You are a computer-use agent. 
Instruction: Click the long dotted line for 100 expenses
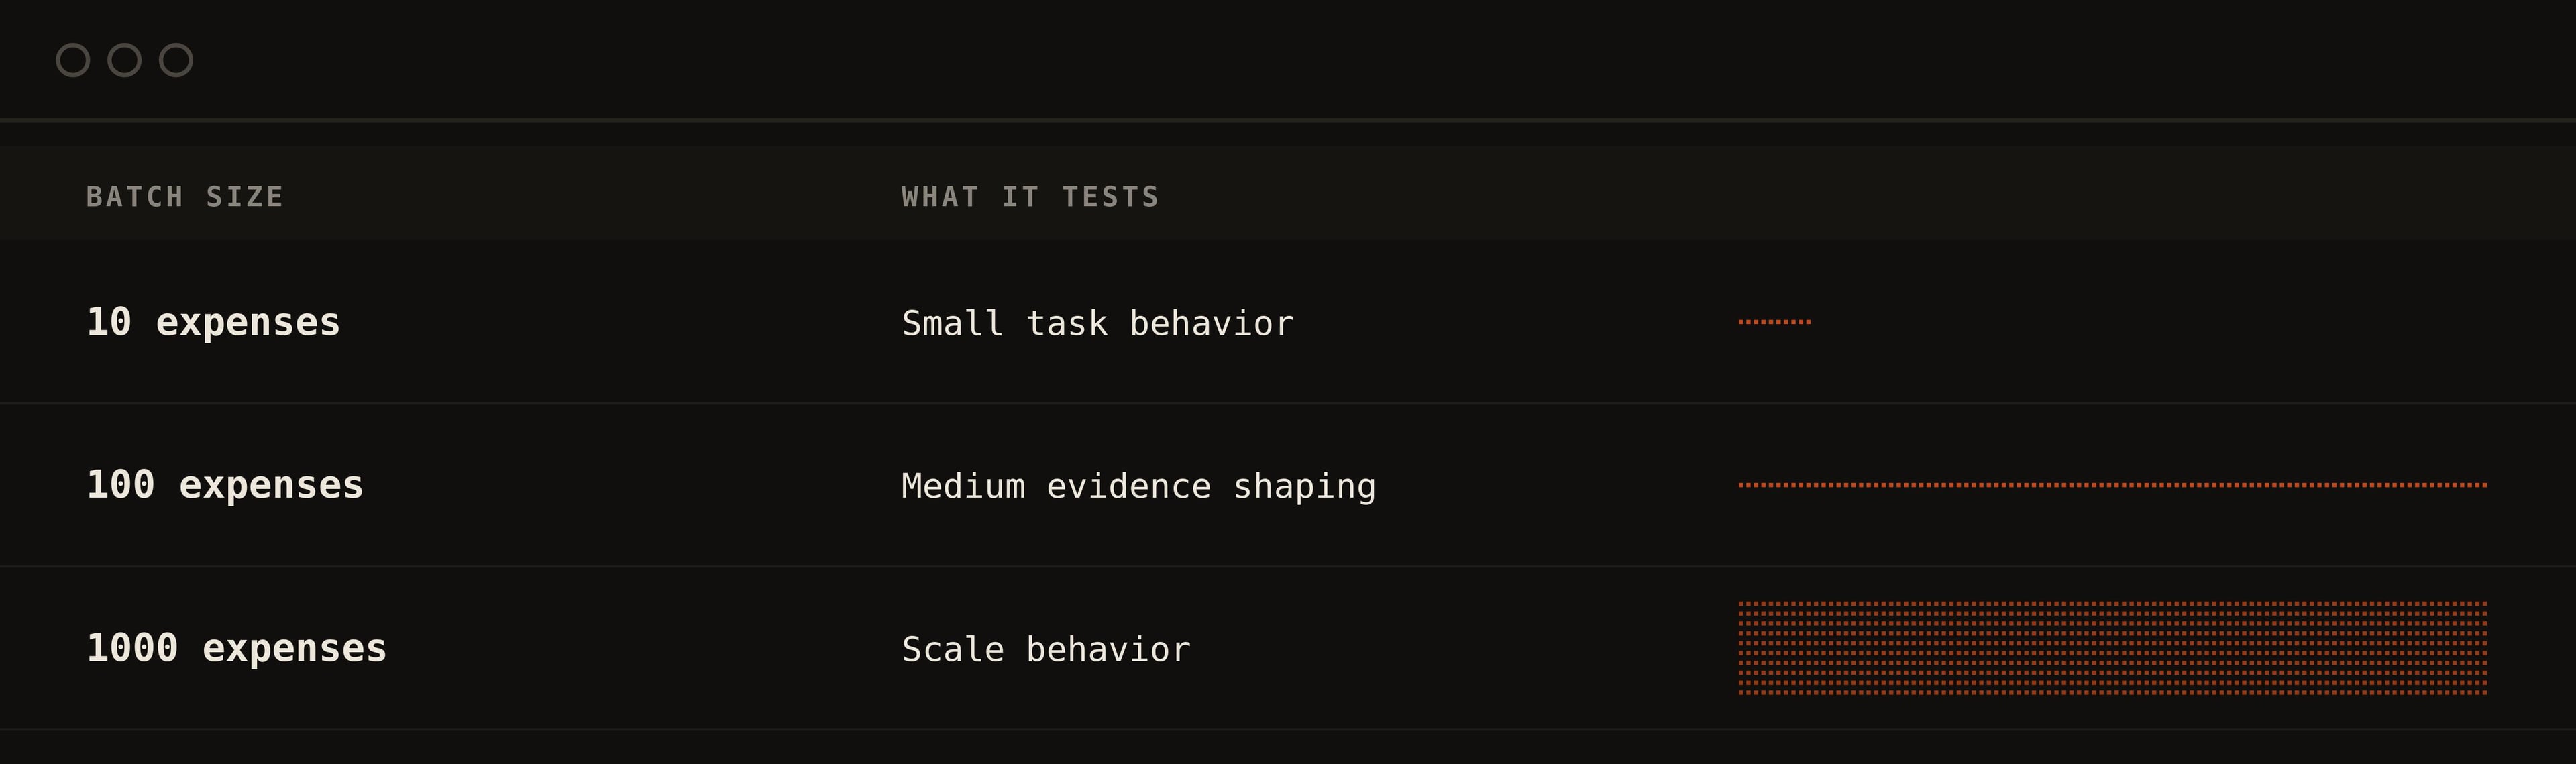click(2112, 485)
